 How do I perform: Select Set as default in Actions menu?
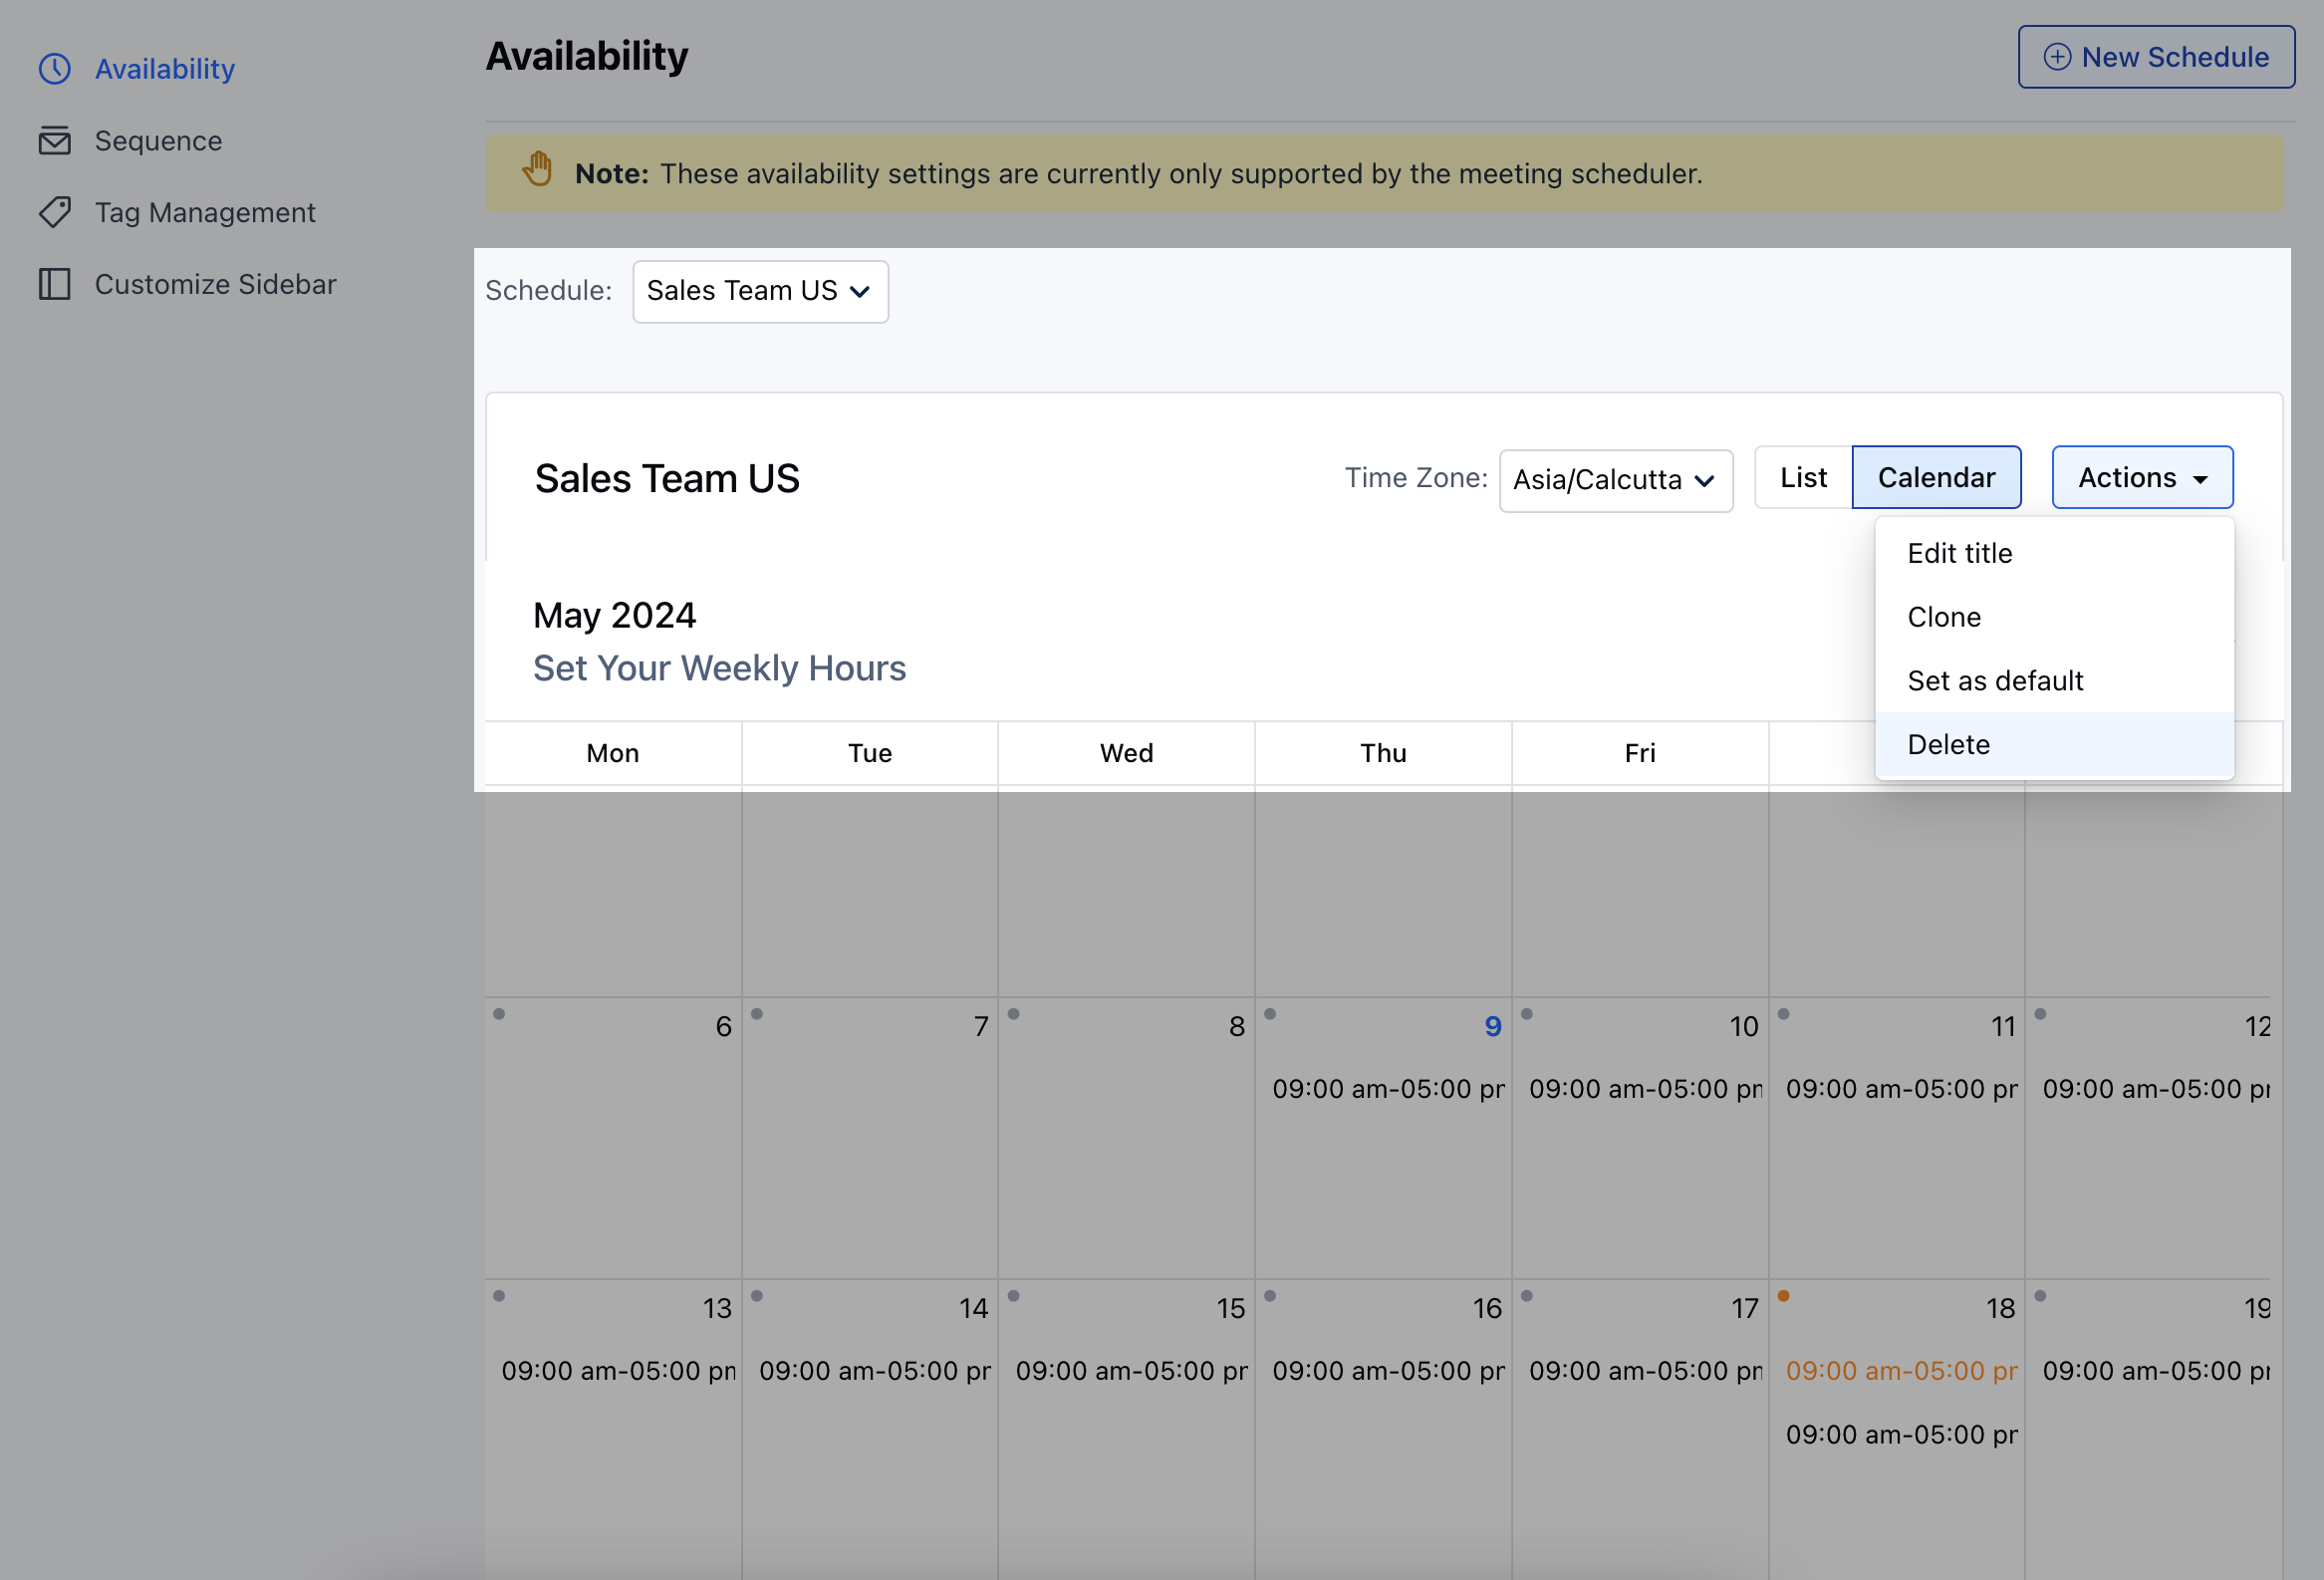click(2054, 681)
